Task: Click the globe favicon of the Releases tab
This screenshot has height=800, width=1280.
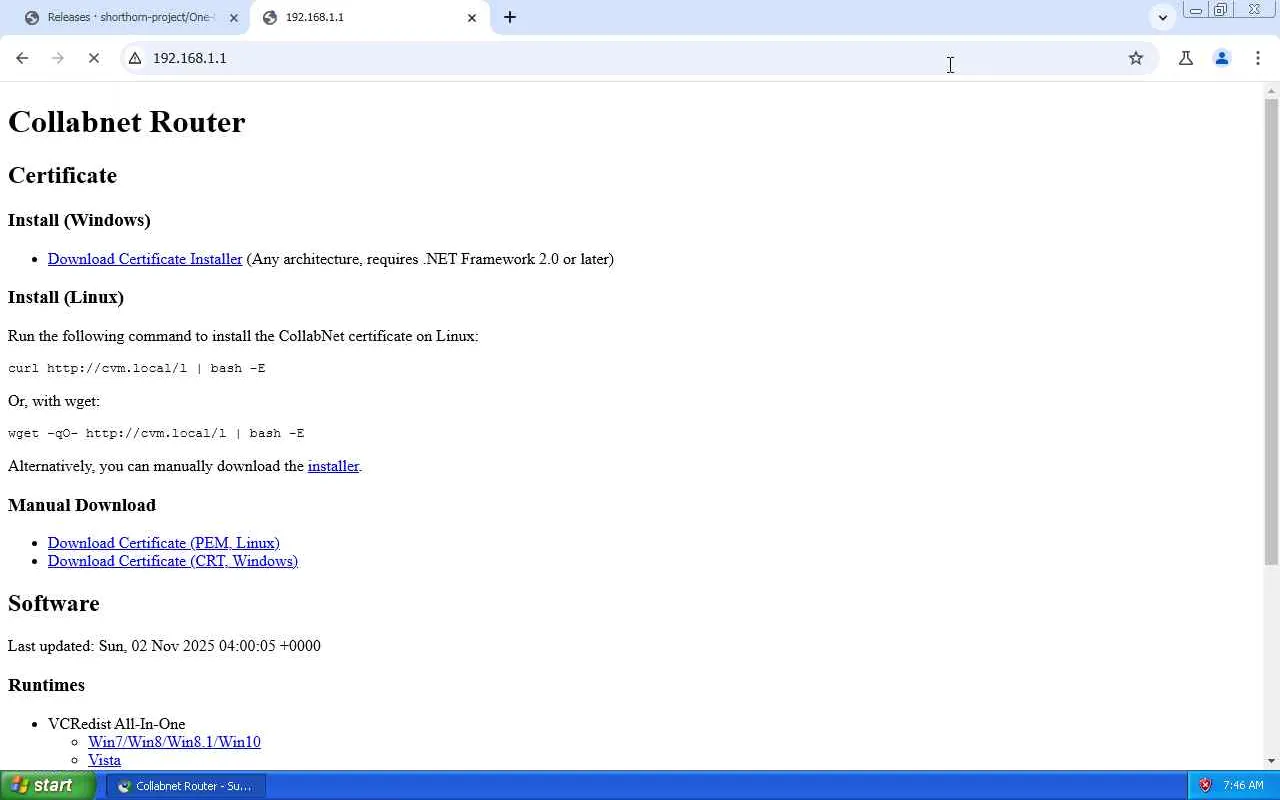Action: (x=32, y=17)
